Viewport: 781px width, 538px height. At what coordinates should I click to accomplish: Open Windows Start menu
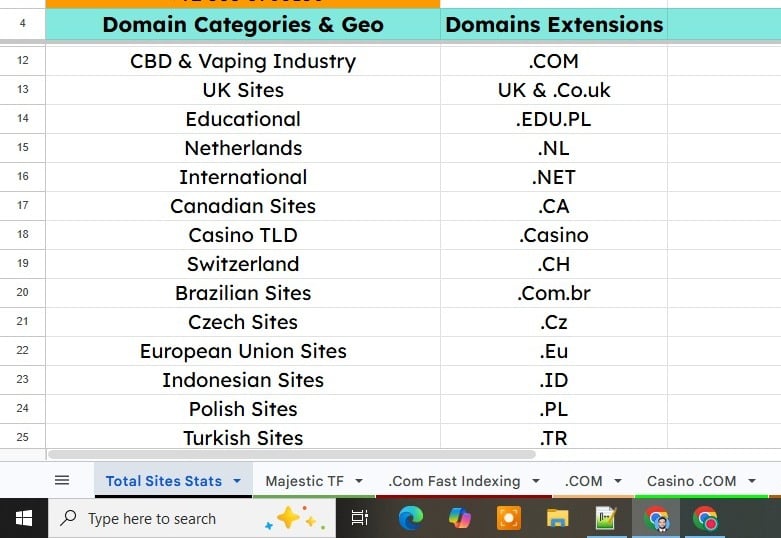23,518
